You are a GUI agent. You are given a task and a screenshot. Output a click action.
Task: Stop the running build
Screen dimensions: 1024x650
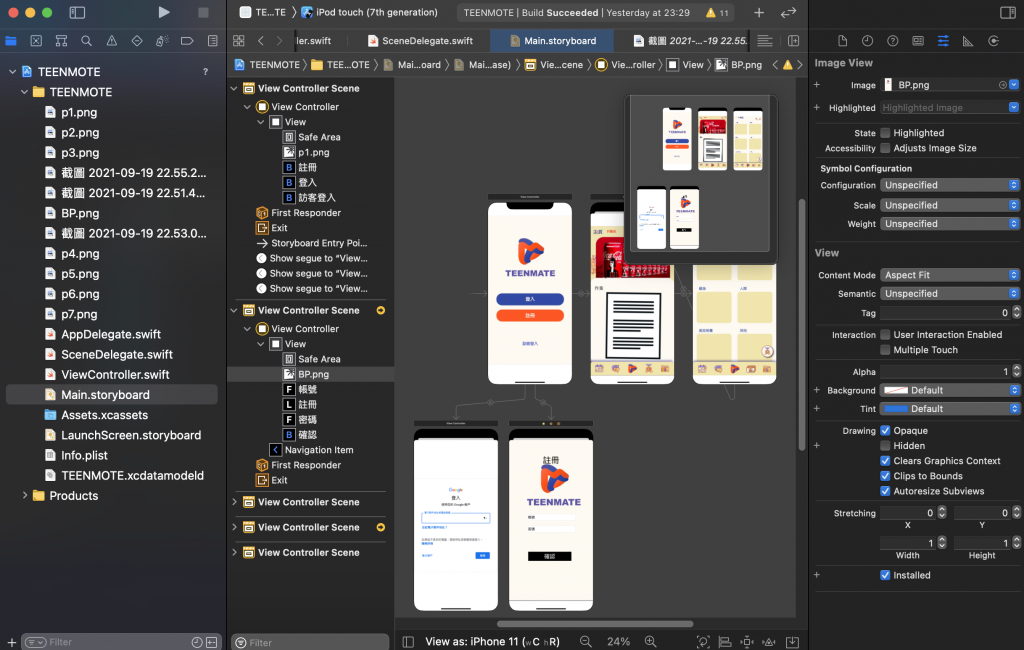[x=203, y=12]
